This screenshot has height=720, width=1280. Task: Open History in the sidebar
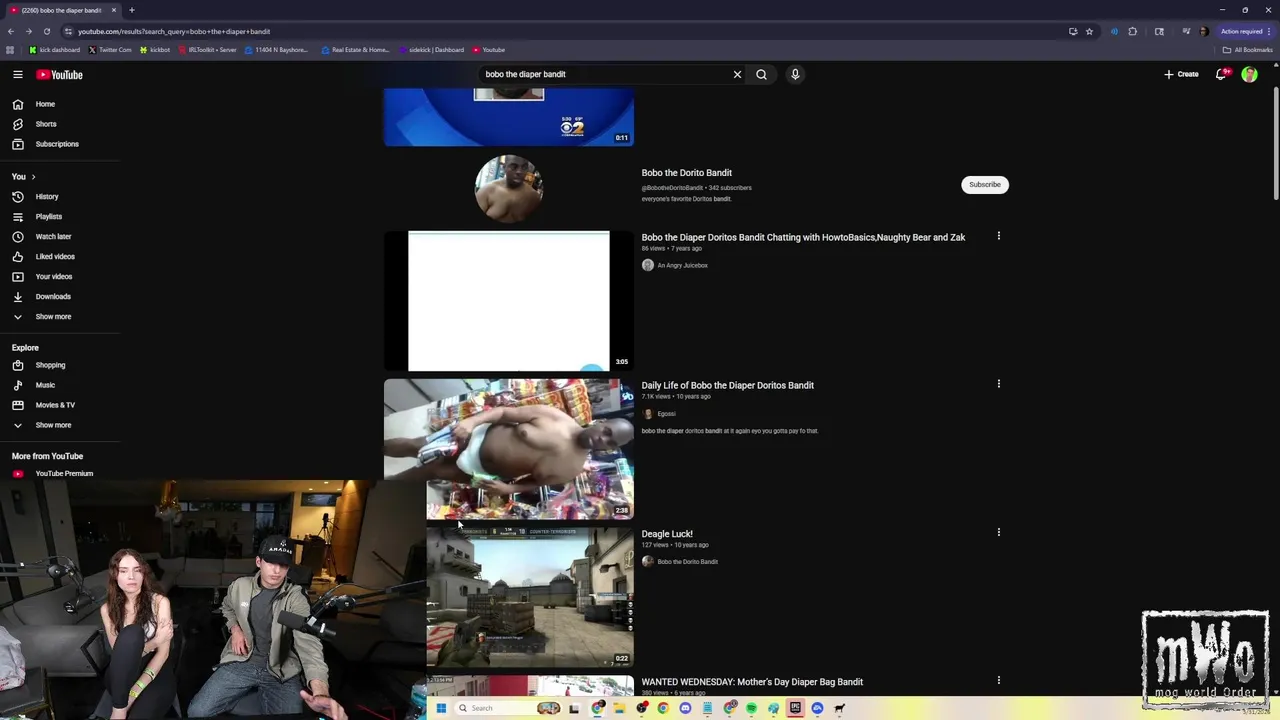pyautogui.click(x=47, y=197)
